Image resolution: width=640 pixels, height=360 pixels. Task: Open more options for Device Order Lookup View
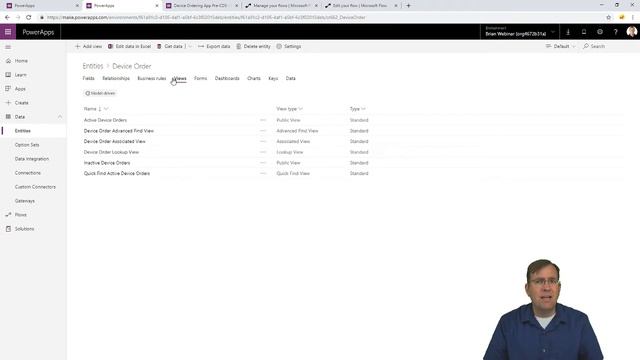[263, 152]
